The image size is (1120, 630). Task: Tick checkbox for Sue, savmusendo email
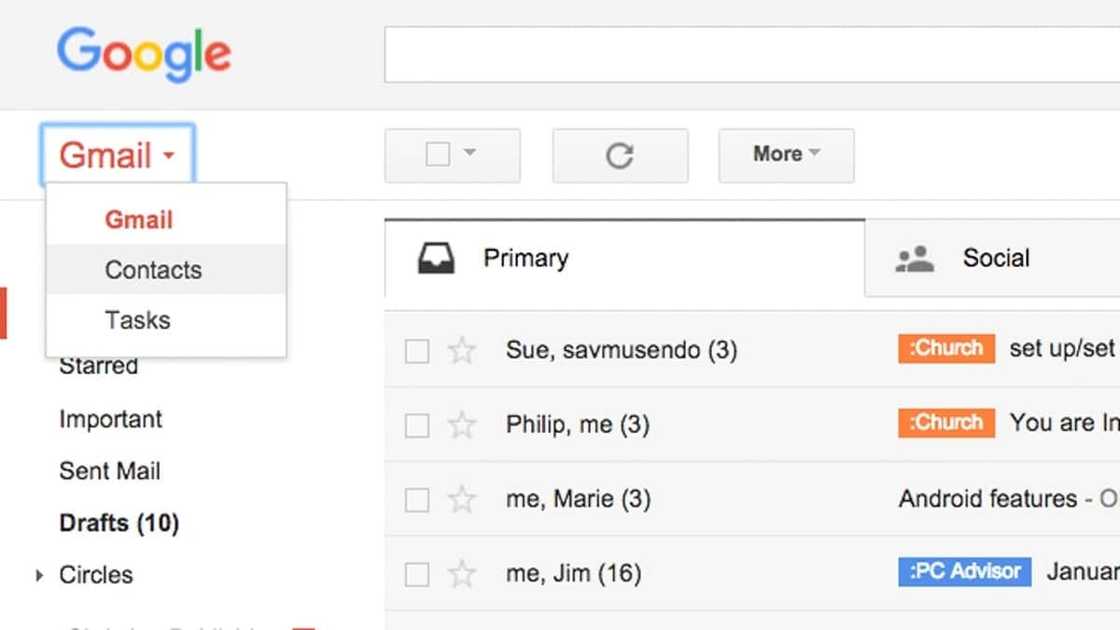(x=417, y=351)
